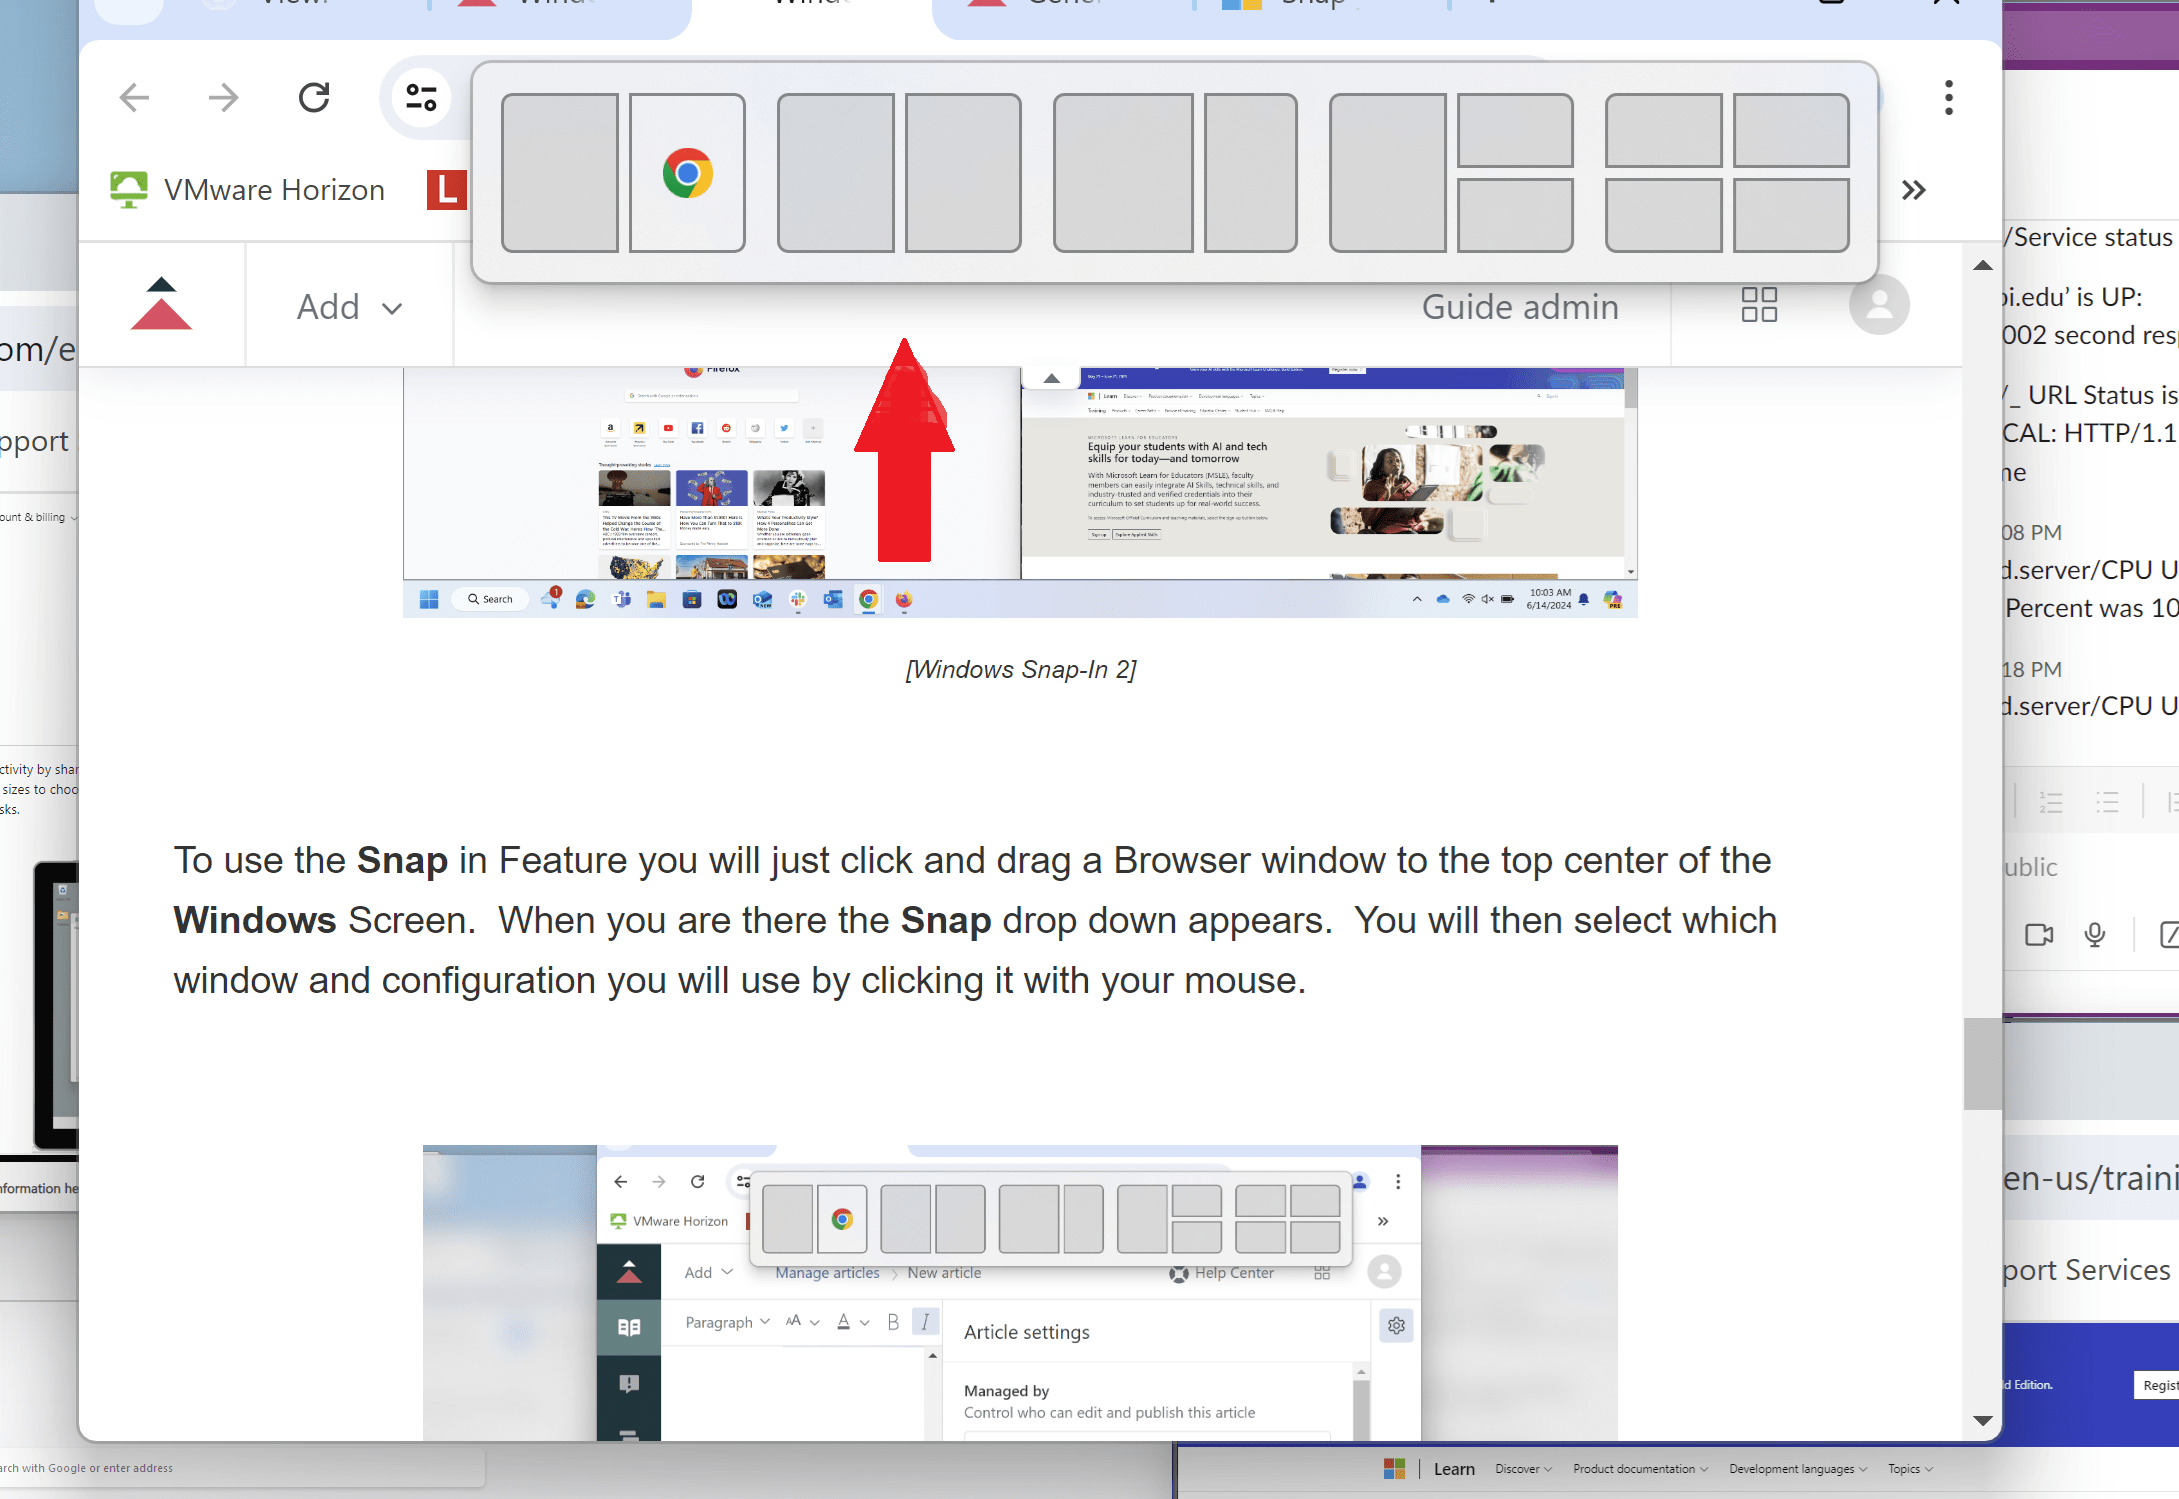2179x1499 pixels.
Task: Open Chrome three-dot menu
Action: tap(1948, 97)
